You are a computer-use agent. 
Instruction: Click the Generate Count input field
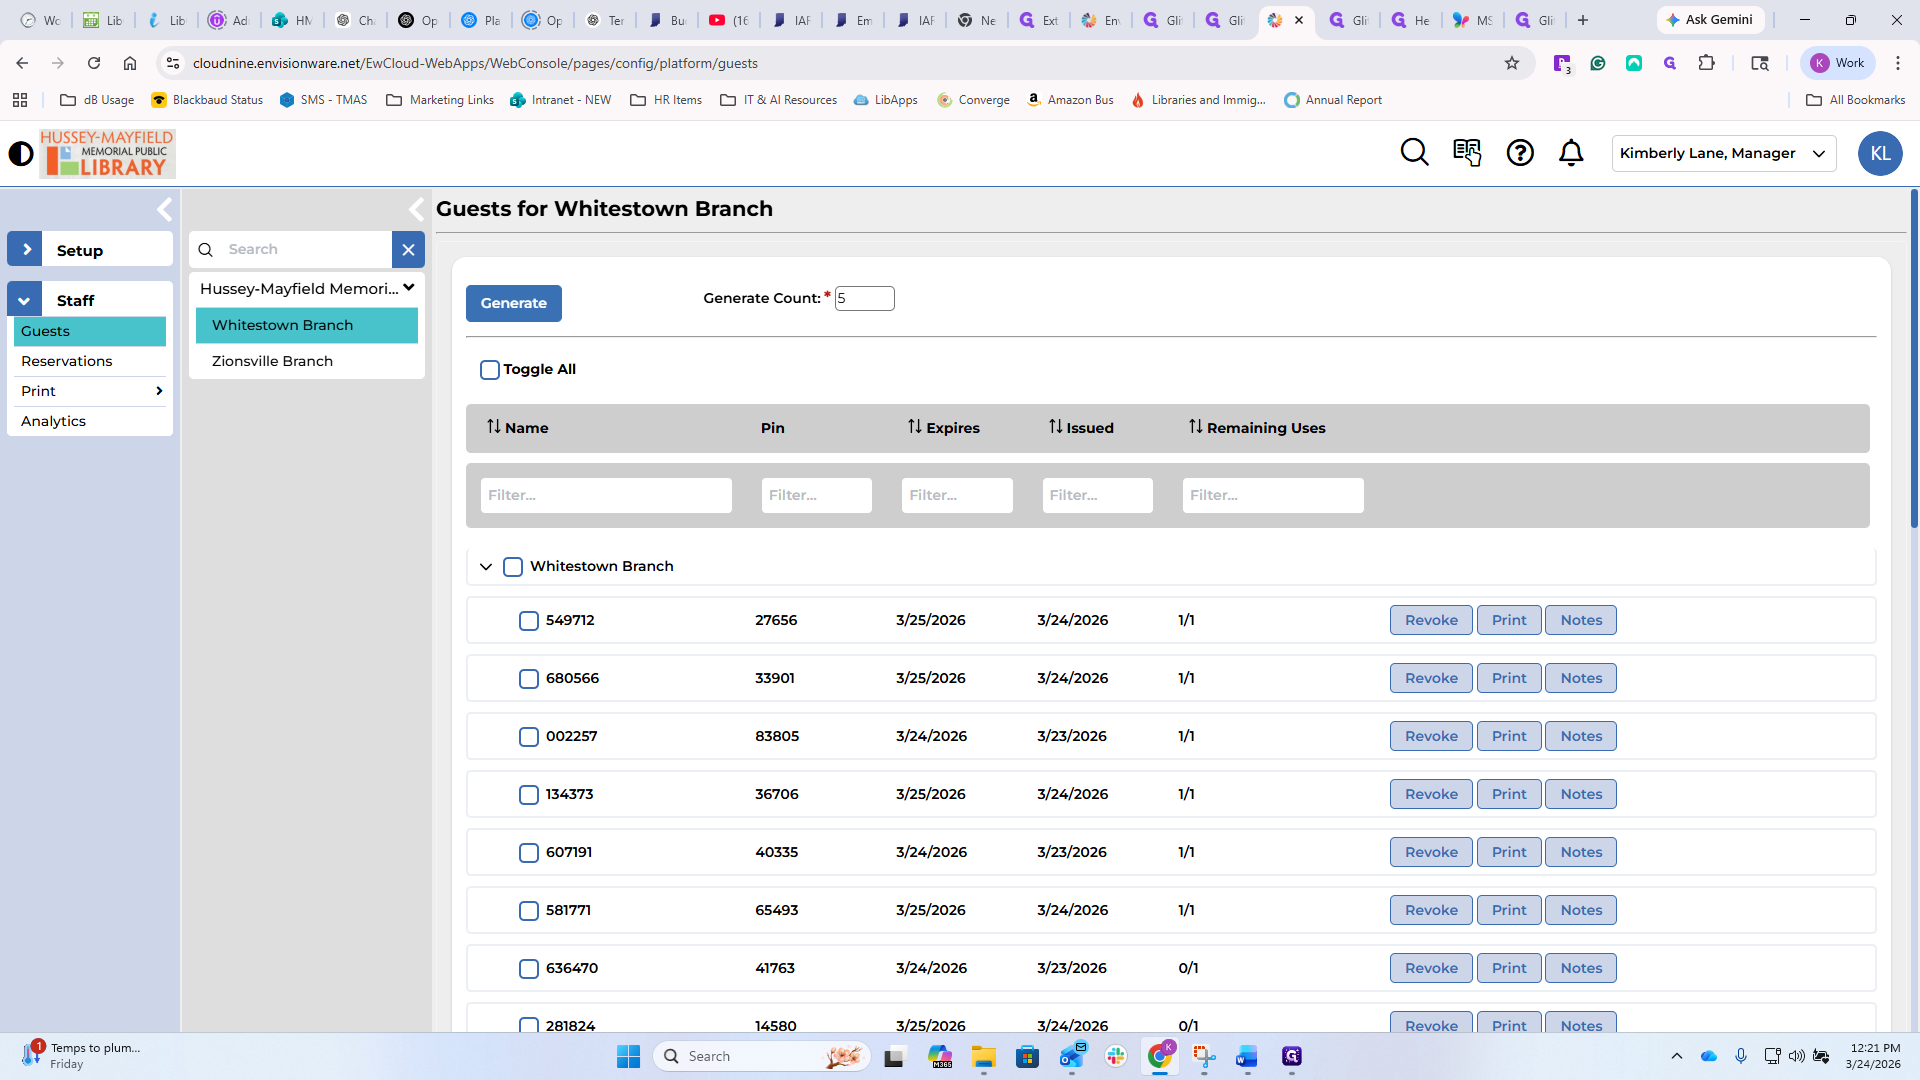pyautogui.click(x=864, y=299)
